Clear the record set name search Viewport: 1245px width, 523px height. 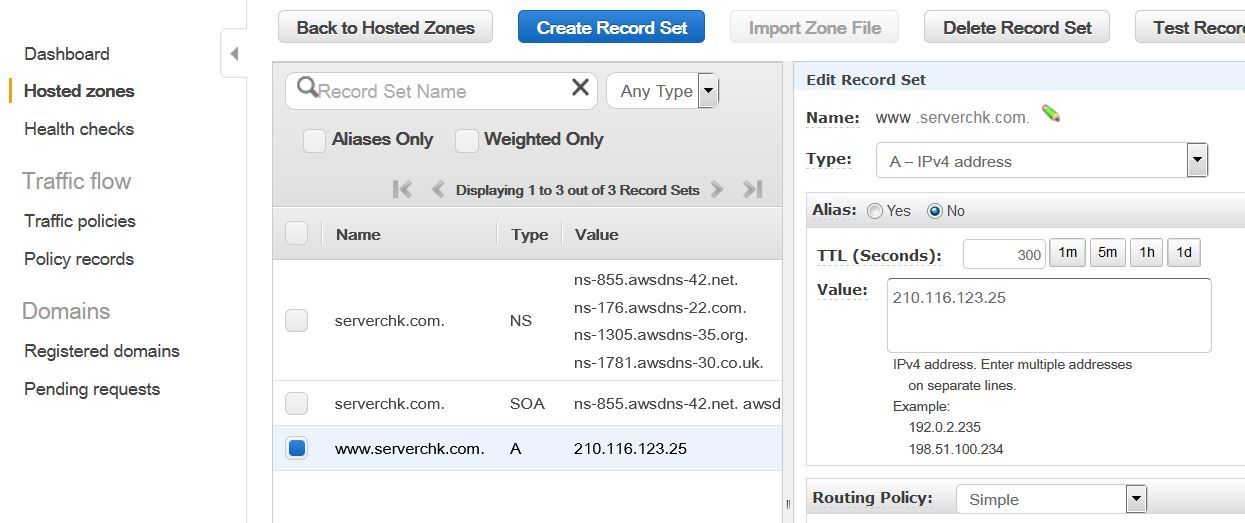pyautogui.click(x=580, y=88)
